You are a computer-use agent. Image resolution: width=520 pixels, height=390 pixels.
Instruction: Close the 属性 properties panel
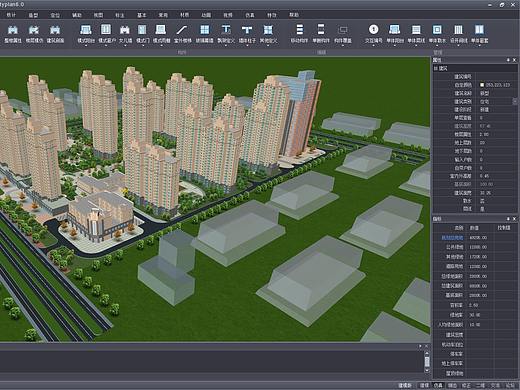pos(514,60)
